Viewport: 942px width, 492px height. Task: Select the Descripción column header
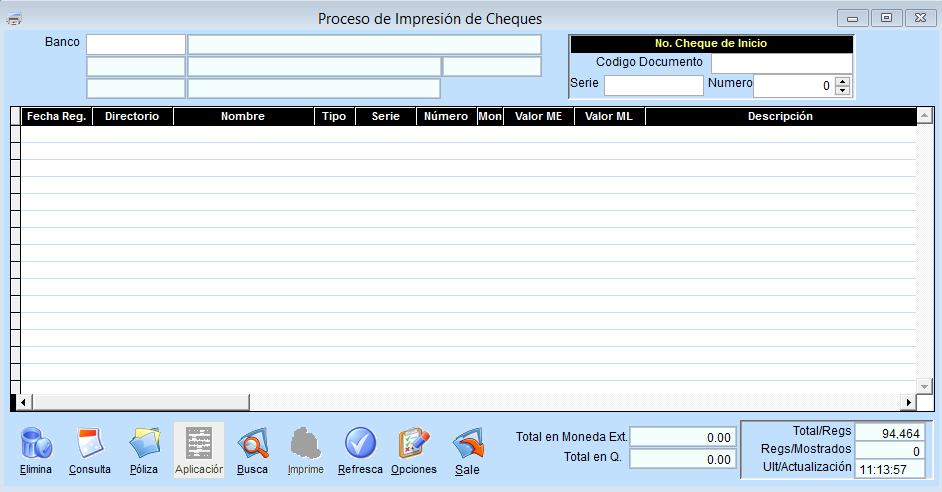coord(780,117)
